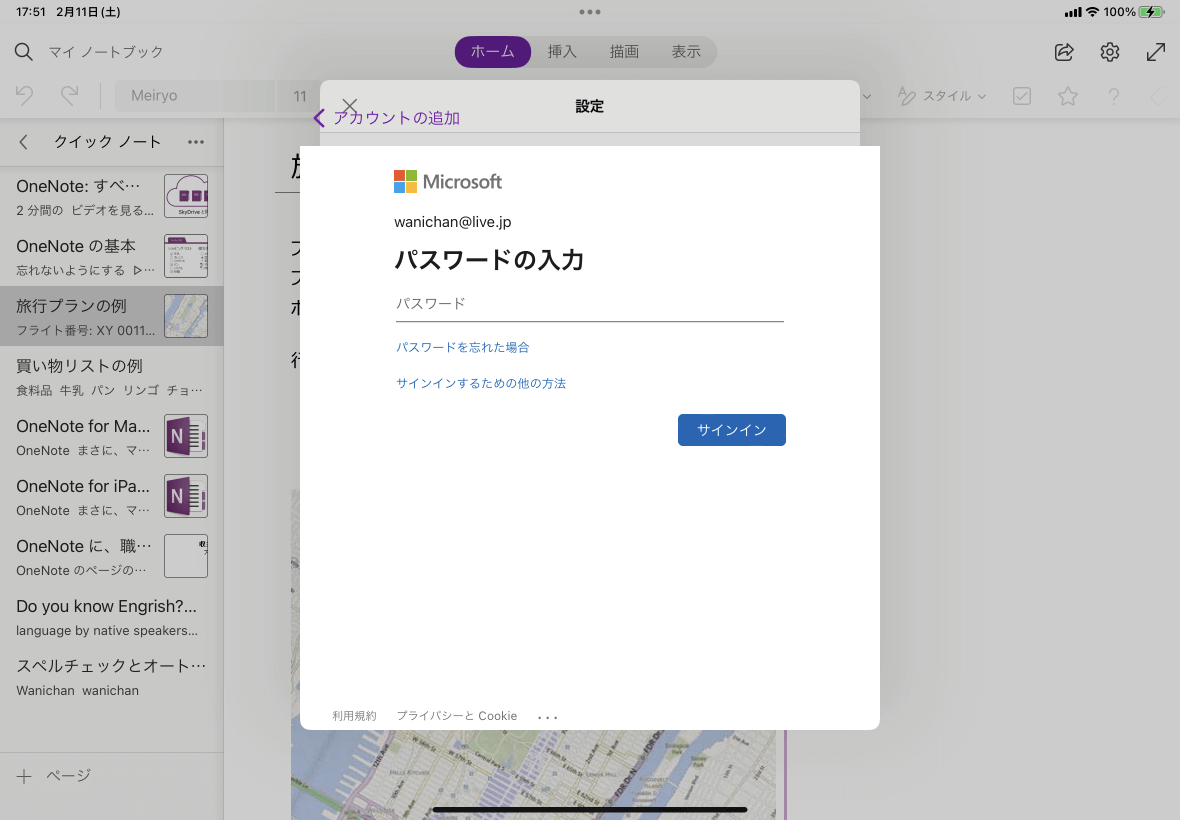The image size is (1180, 820).
Task: Open the スペルチェックとオート… page
Action: [111, 677]
